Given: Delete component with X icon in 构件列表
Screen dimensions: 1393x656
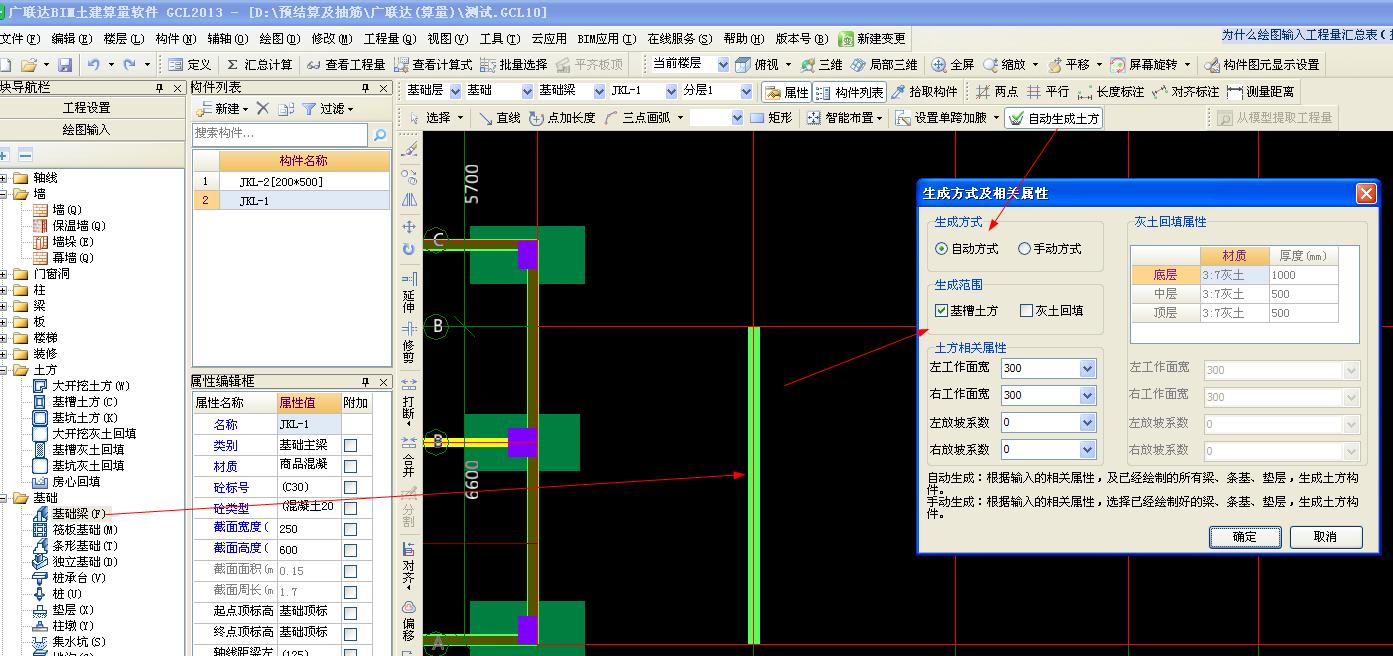Looking at the screenshot, I should pyautogui.click(x=263, y=108).
